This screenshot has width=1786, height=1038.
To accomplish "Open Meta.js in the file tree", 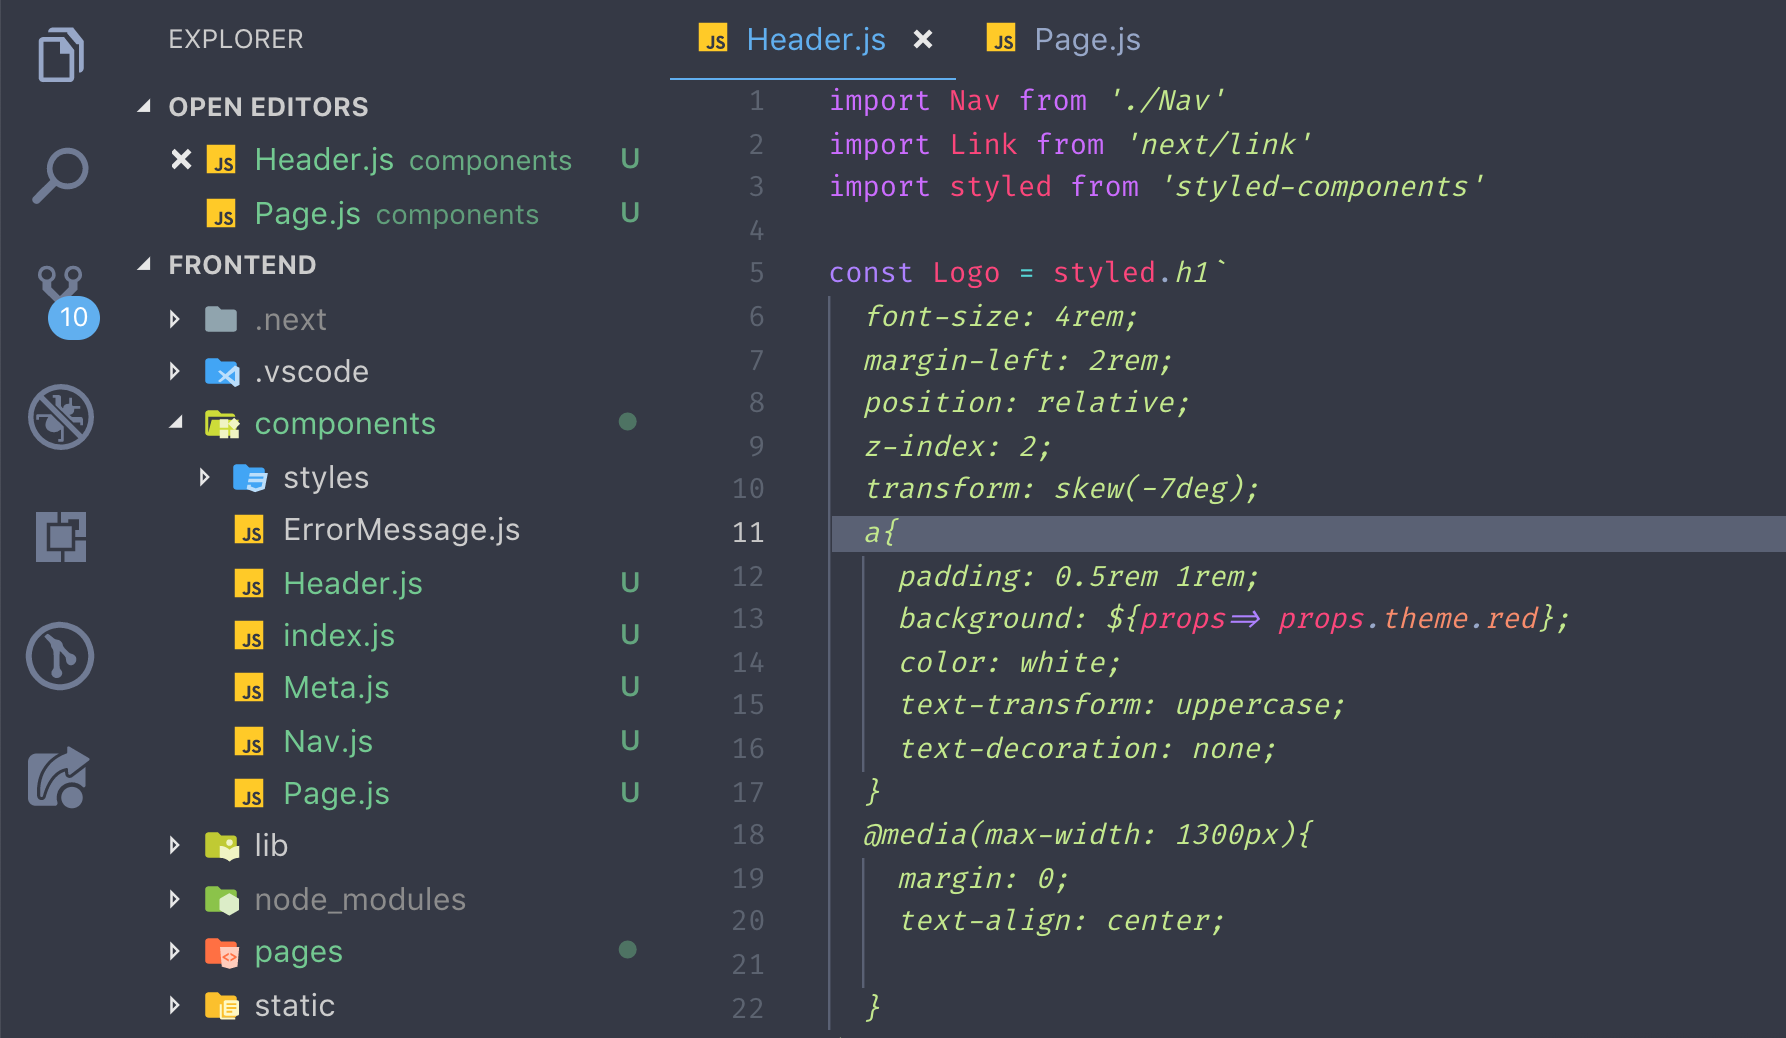I will 336,687.
